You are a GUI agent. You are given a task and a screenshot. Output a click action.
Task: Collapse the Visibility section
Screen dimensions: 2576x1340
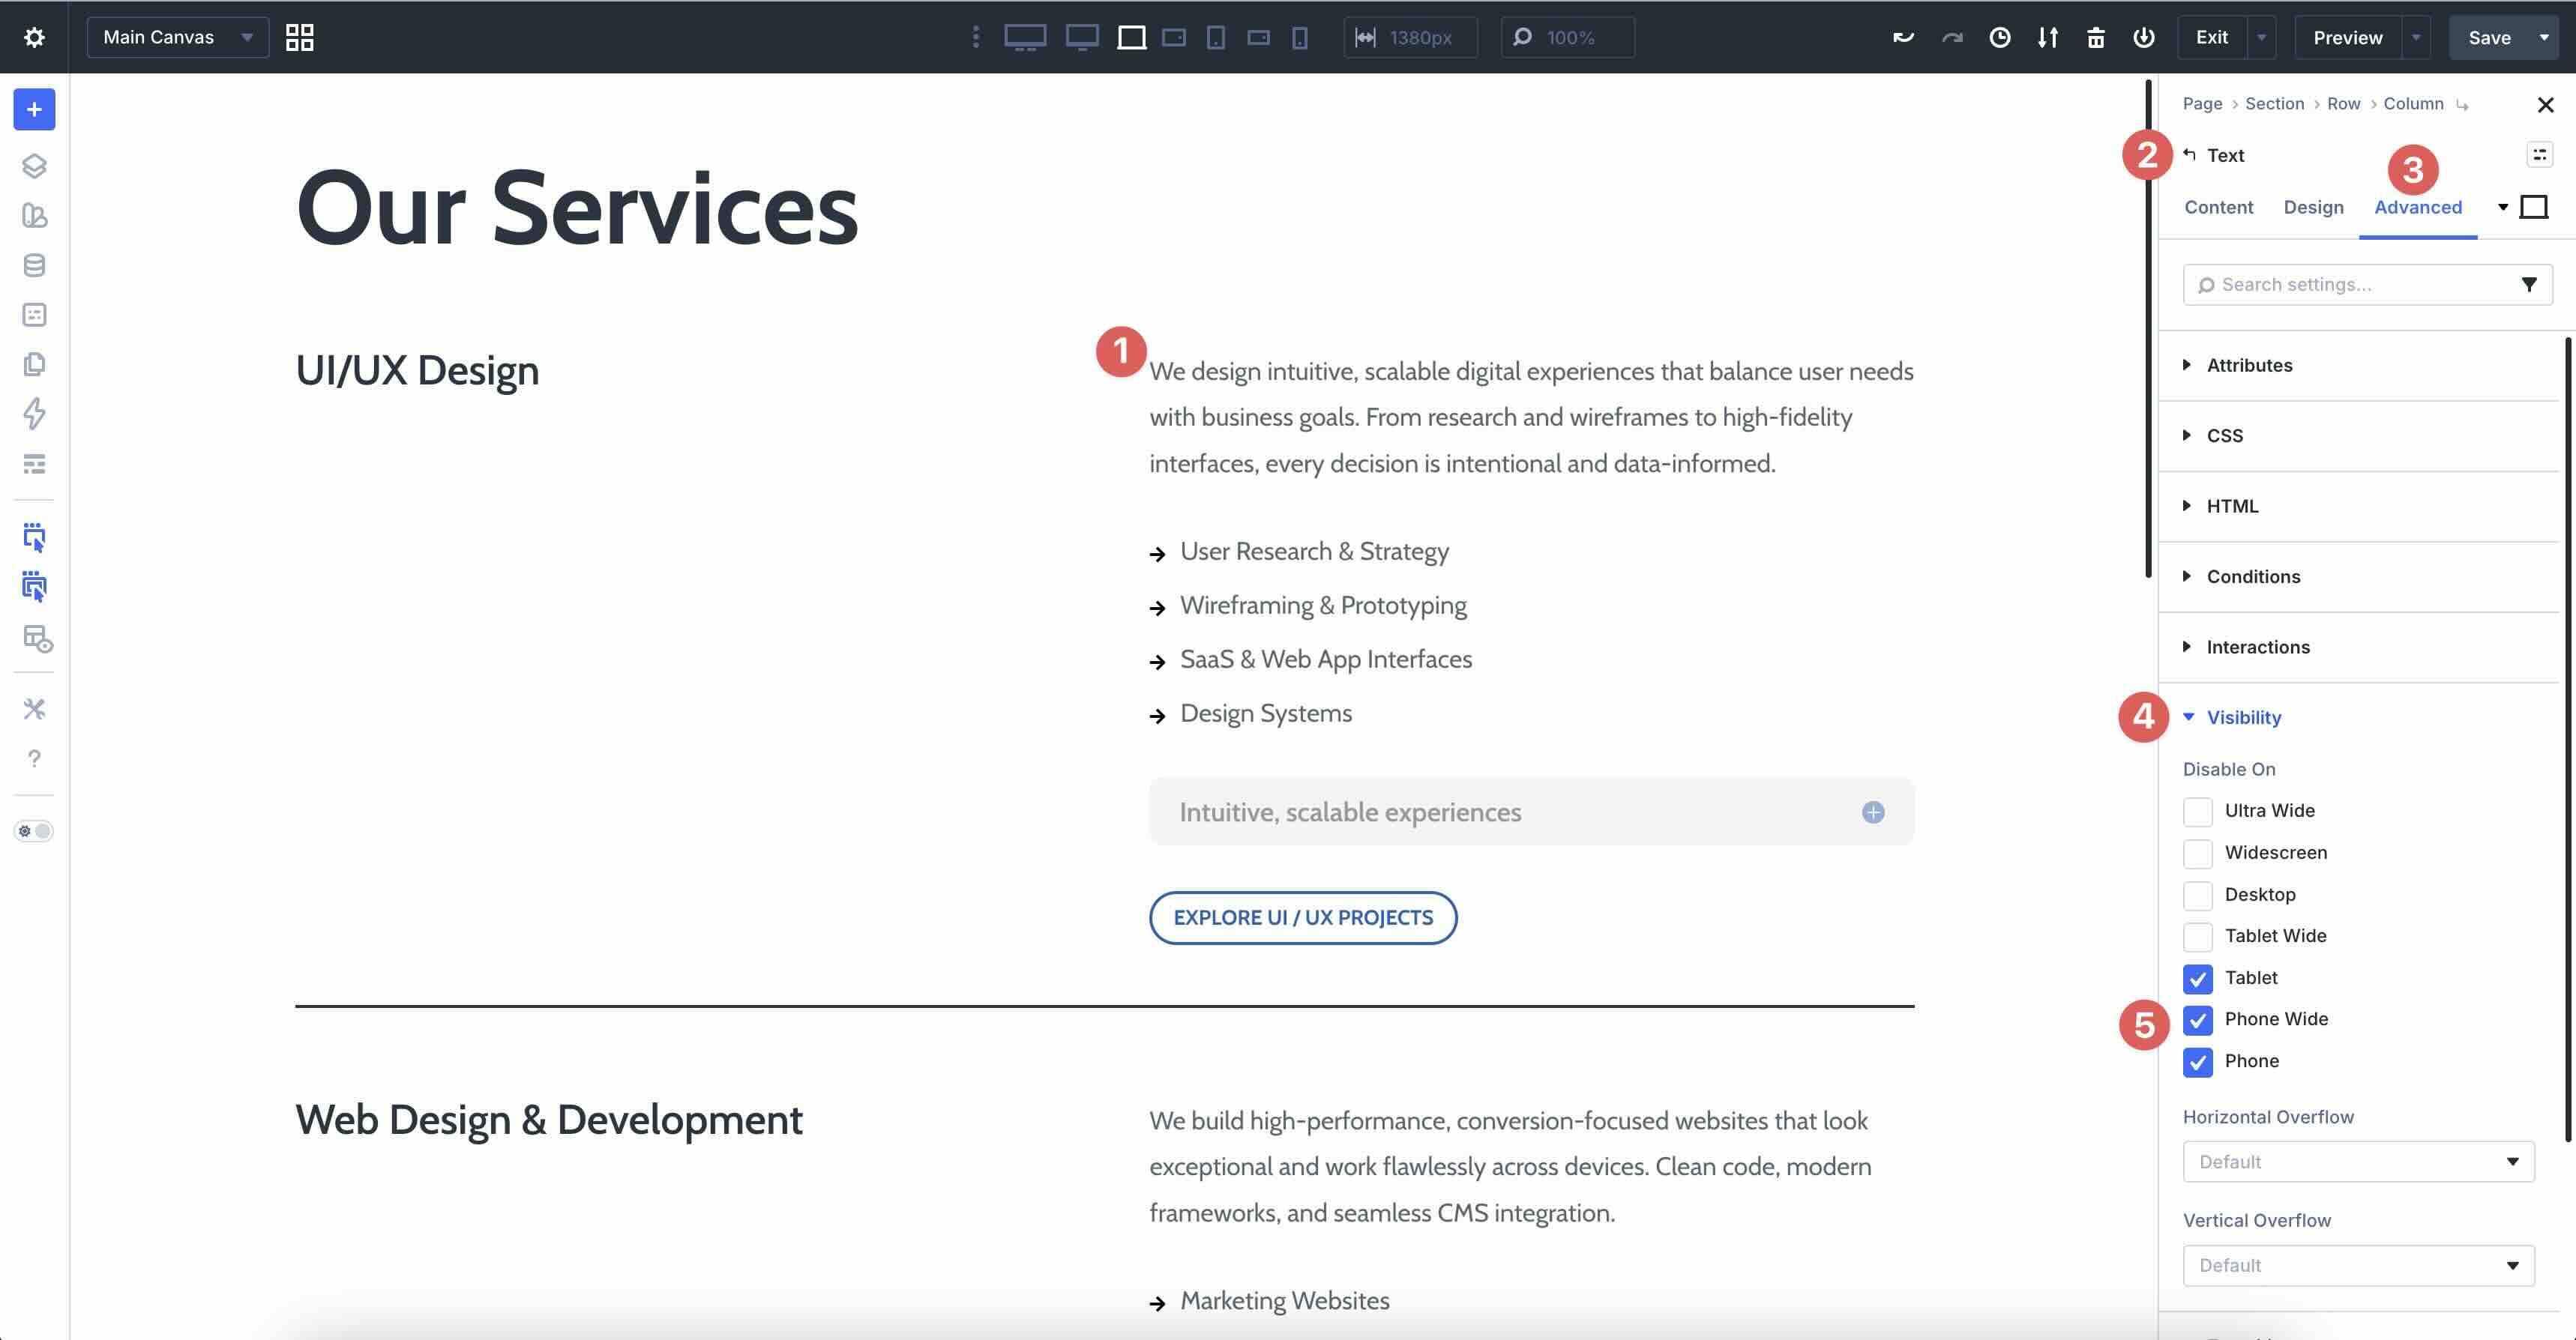point(2243,717)
